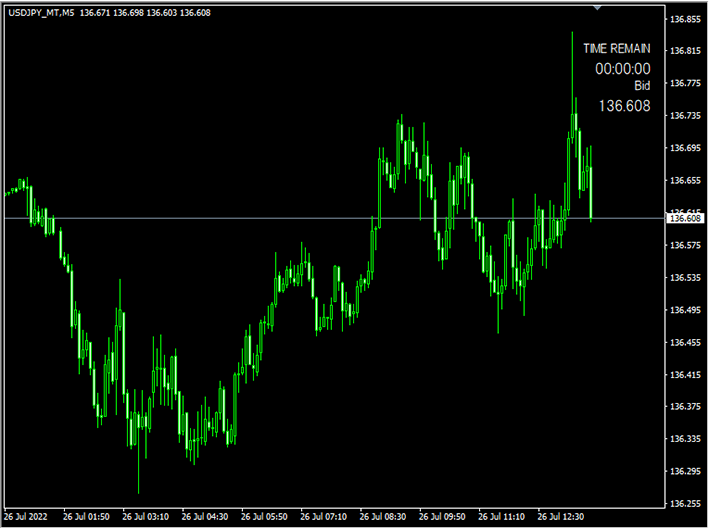Image resolution: width=709 pixels, height=528 pixels.
Task: Click the 136.455 price scale label
Action: tap(685, 342)
